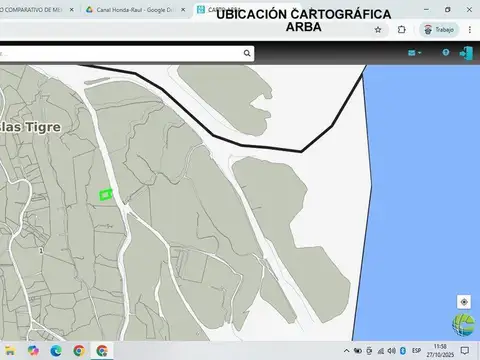The width and height of the screenshot is (480, 360).
Task: Open the envelope contact dropdown in map header
Action: coord(414,53)
